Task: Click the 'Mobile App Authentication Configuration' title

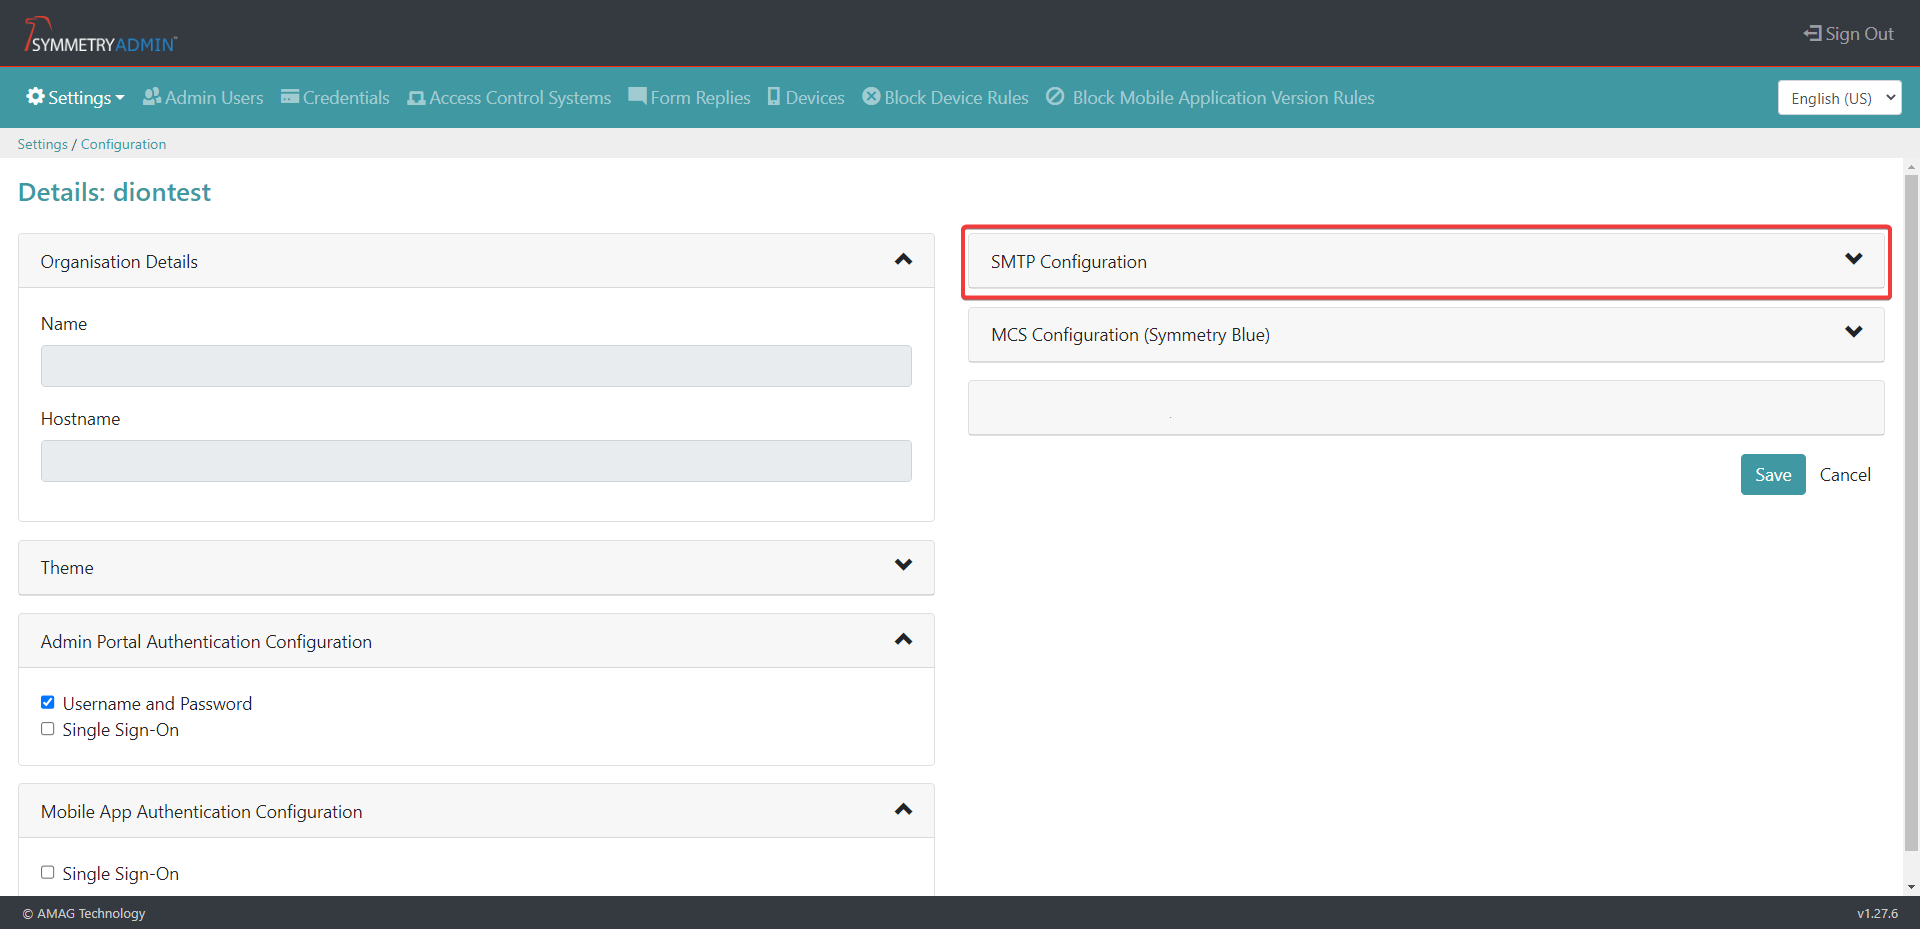Action: [201, 812]
